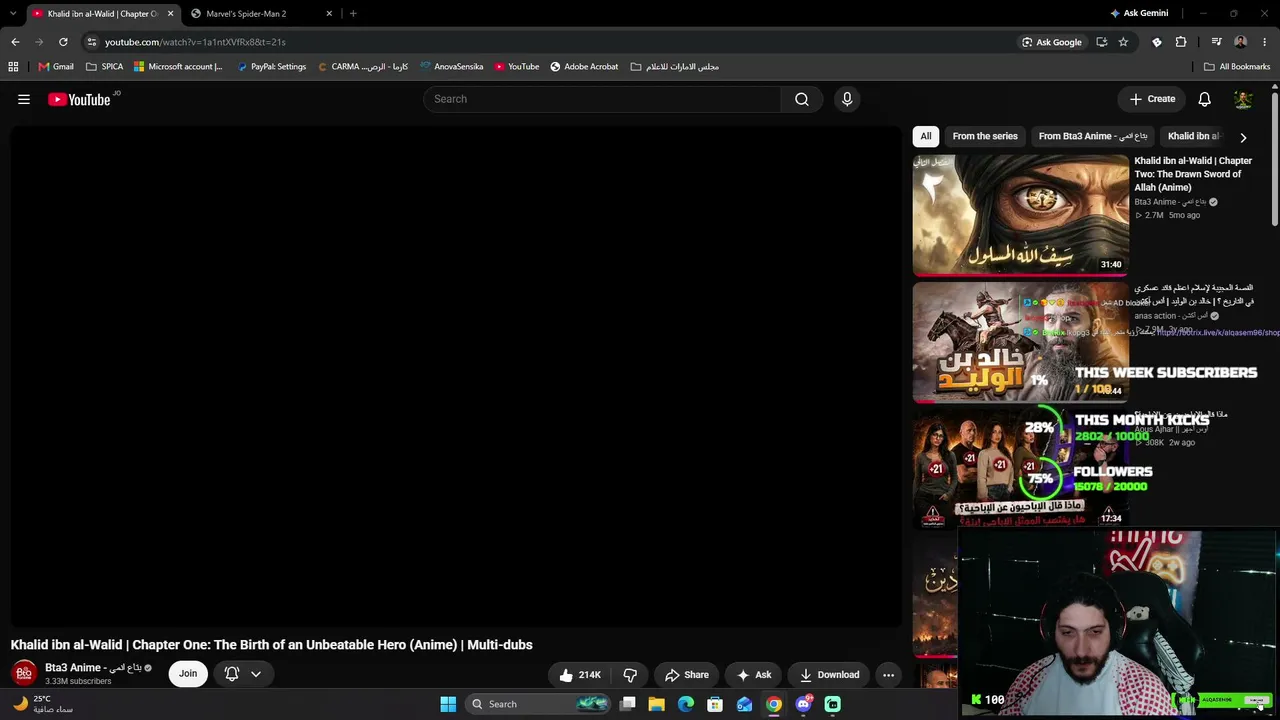Open the AnovaSensika bookmark
Viewport: 1280px width, 720px height.
pos(452,67)
